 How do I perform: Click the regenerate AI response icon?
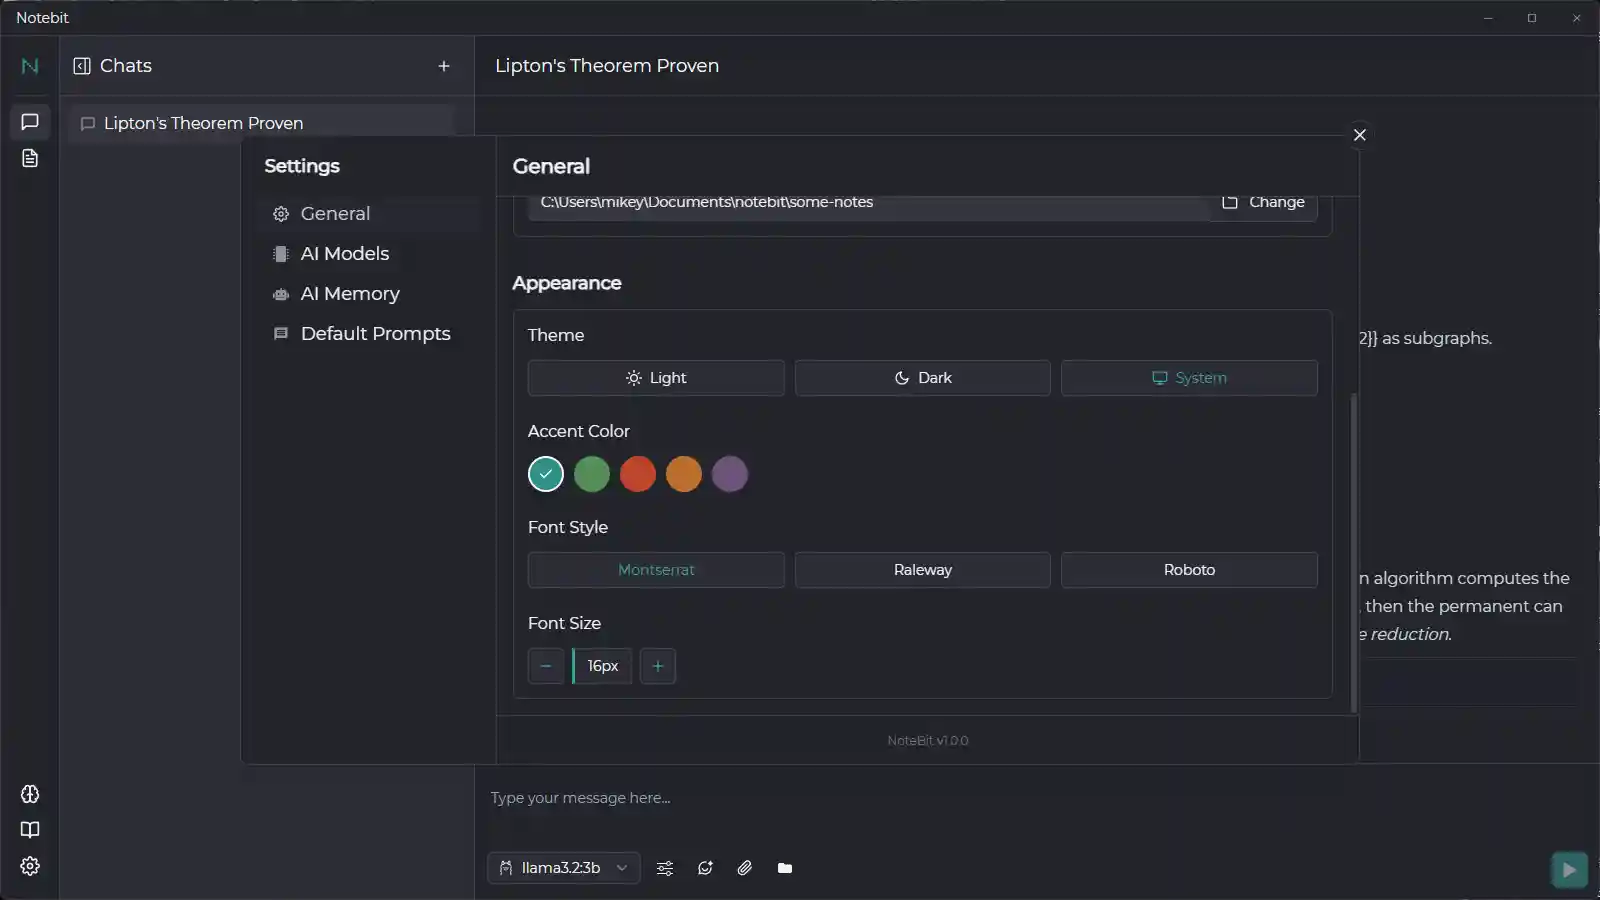705,868
